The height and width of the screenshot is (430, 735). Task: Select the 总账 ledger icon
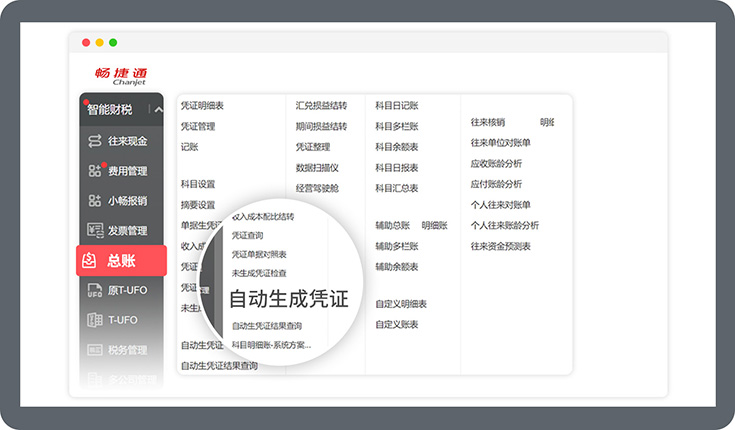91,261
